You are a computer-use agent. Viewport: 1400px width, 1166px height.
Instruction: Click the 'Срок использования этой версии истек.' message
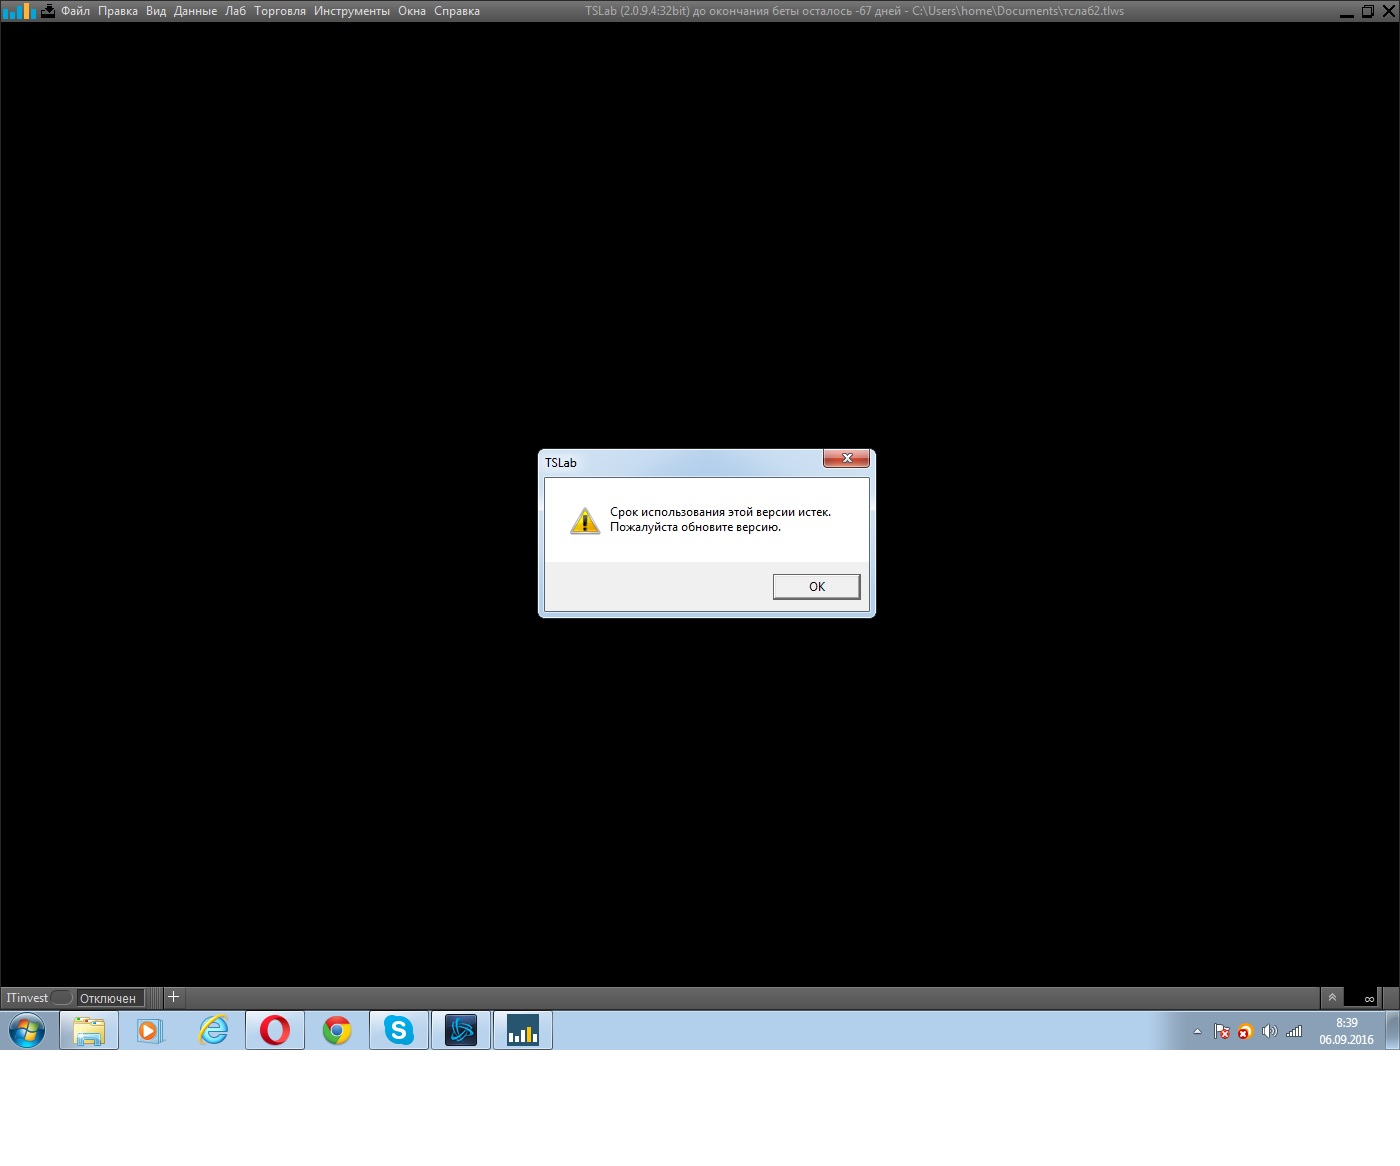[720, 512]
